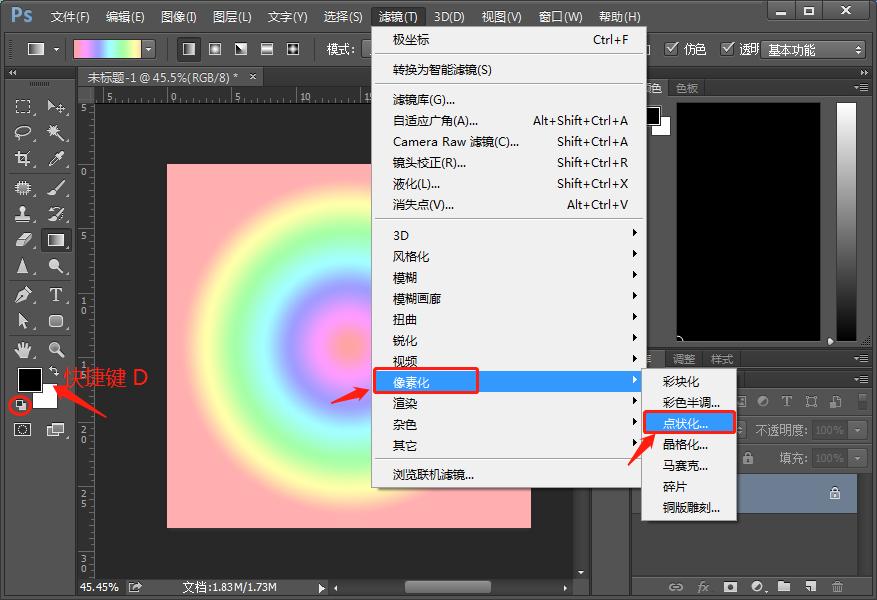Select the Crop tool

(x=21, y=157)
